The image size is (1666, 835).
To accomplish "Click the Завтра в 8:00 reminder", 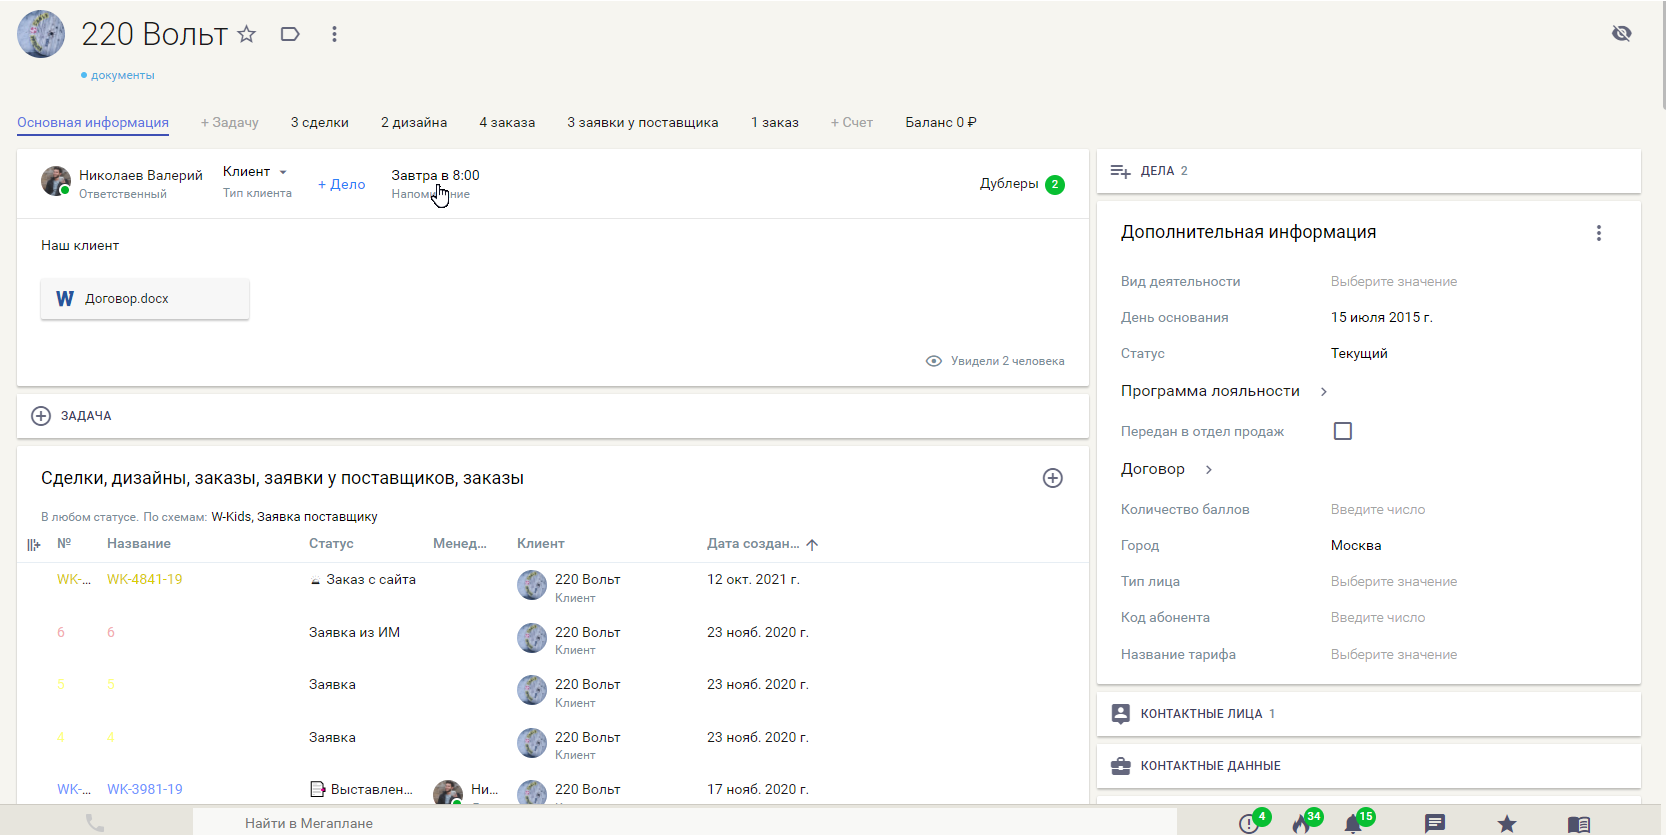I will (x=435, y=175).
